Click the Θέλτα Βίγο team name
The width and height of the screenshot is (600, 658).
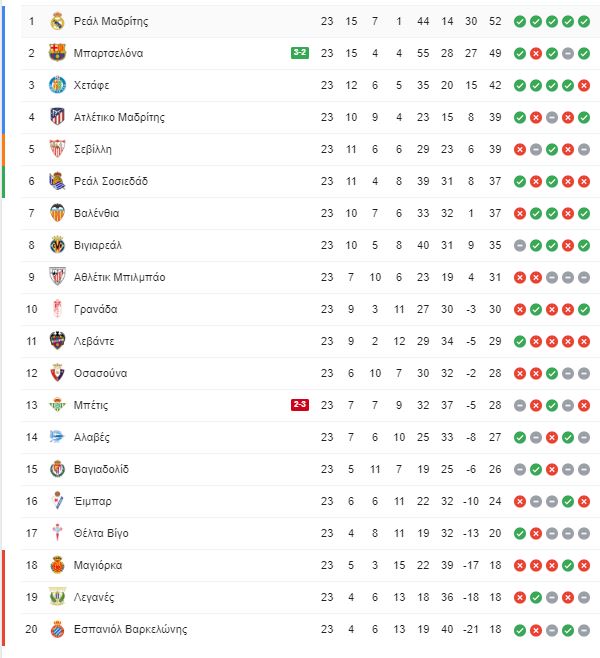tap(101, 533)
